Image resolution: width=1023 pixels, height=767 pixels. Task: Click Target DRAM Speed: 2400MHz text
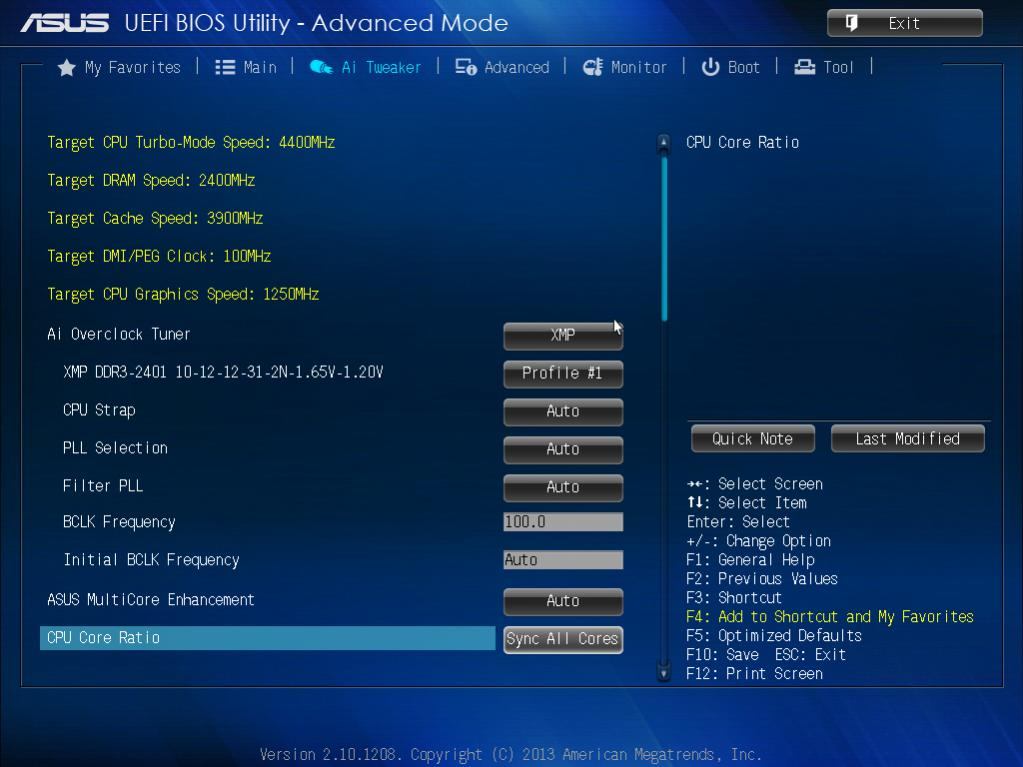click(x=151, y=180)
